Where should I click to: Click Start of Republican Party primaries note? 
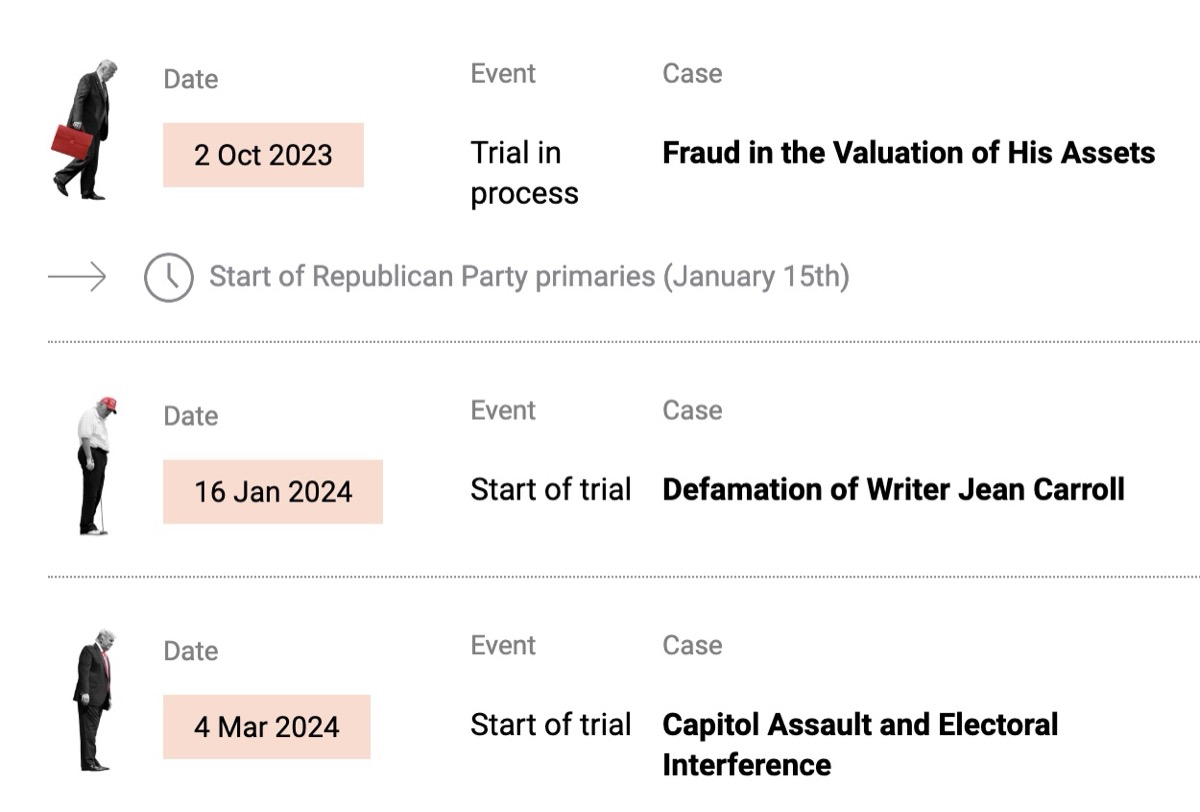(x=529, y=277)
